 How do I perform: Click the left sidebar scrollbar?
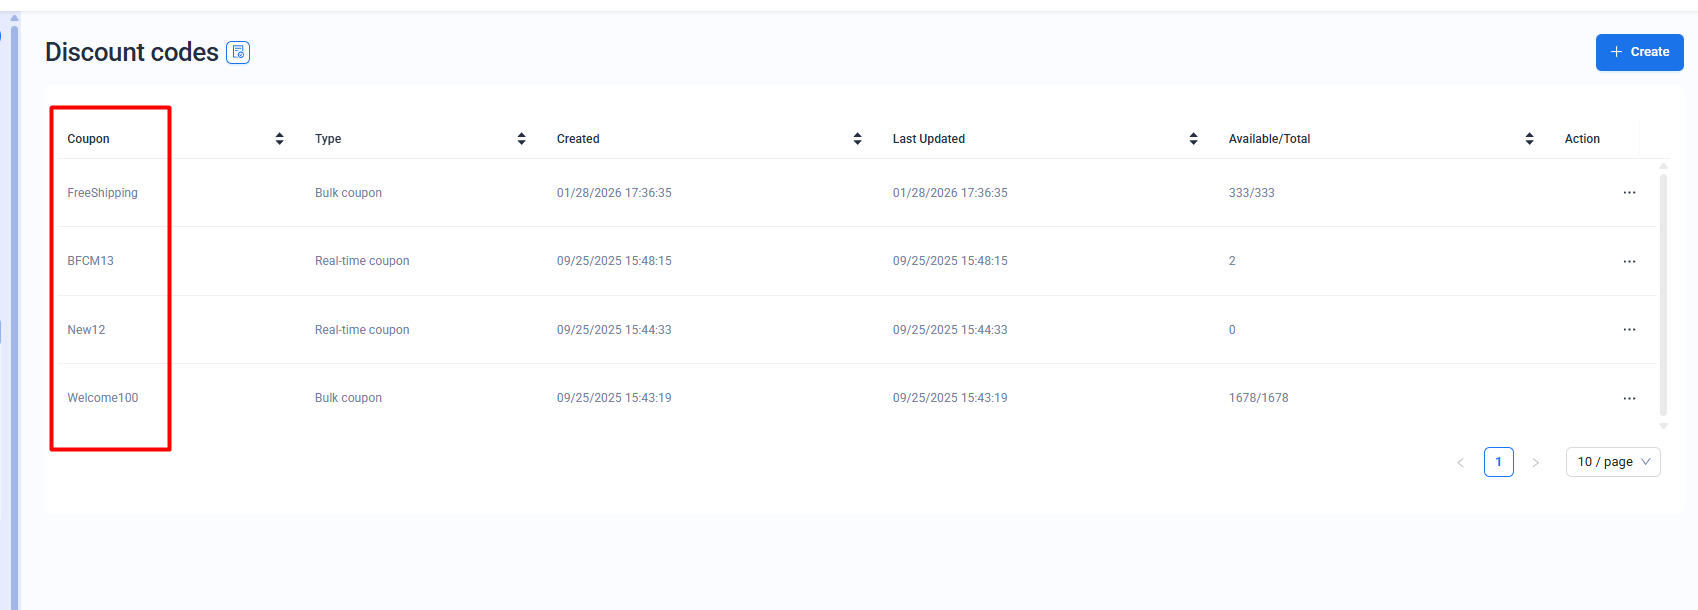[x=14, y=300]
